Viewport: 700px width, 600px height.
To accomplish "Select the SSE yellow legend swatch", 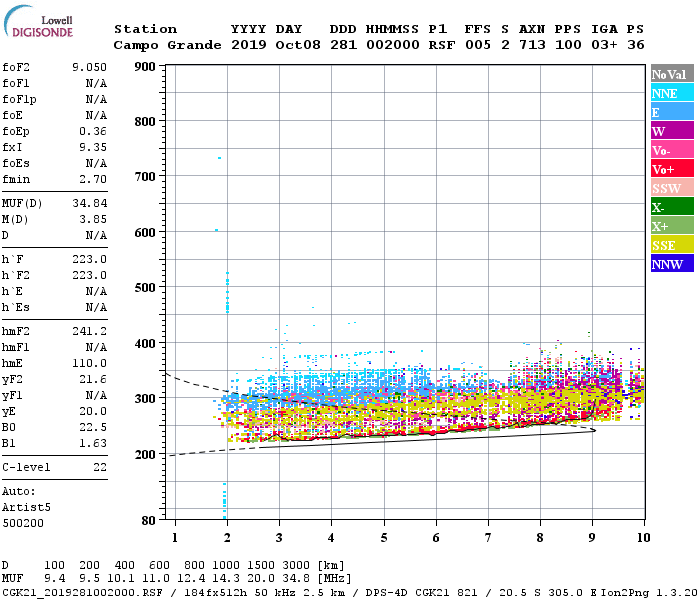I will click(672, 245).
